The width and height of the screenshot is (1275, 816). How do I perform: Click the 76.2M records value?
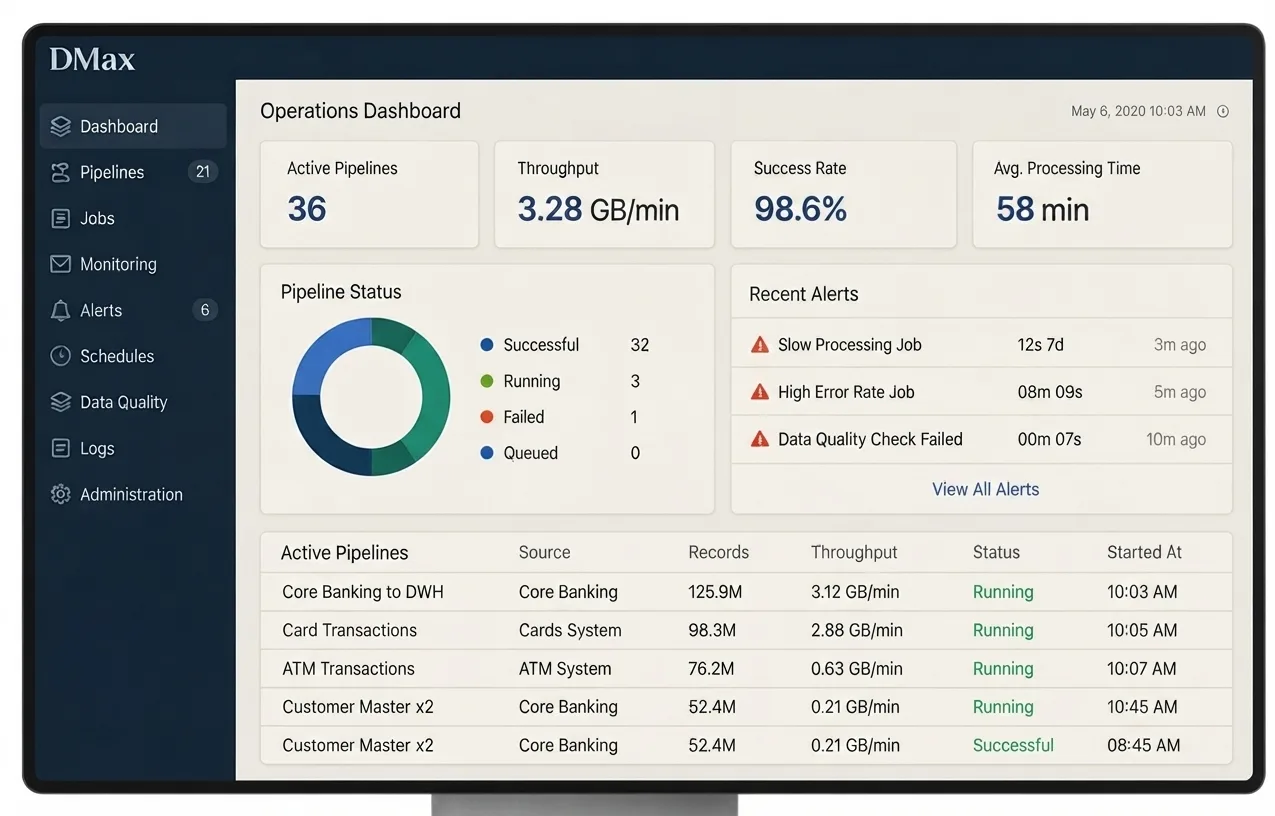711,668
